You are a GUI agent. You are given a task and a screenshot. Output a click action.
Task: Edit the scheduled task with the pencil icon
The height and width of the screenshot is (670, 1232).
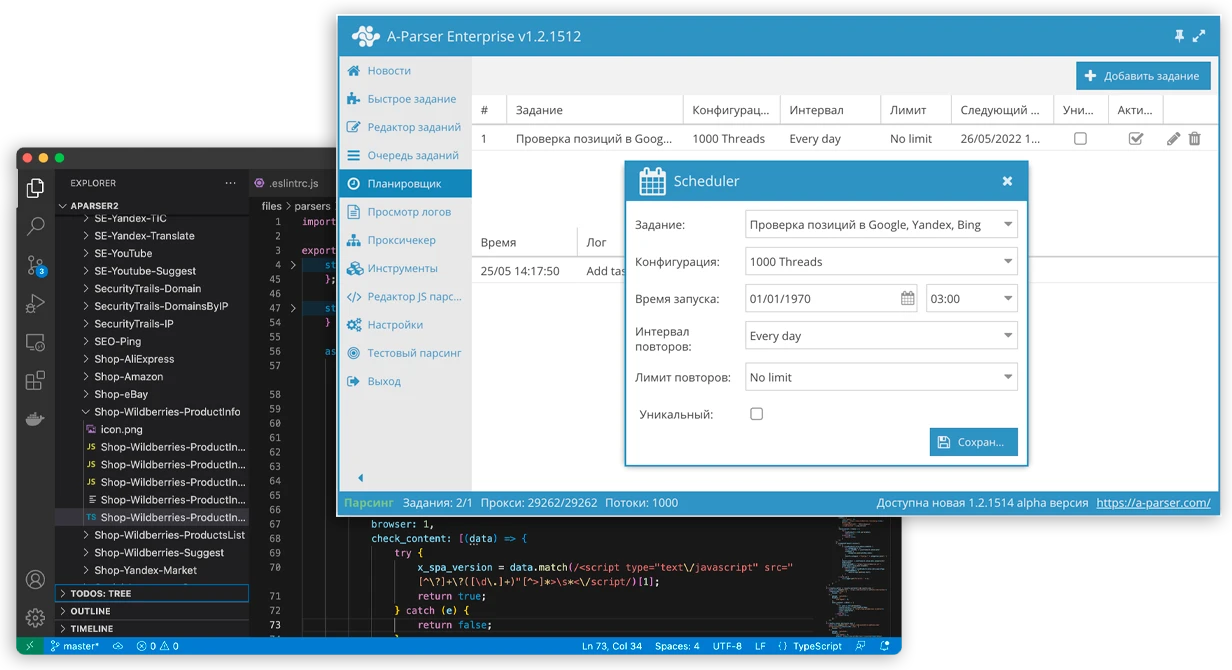click(x=1174, y=139)
